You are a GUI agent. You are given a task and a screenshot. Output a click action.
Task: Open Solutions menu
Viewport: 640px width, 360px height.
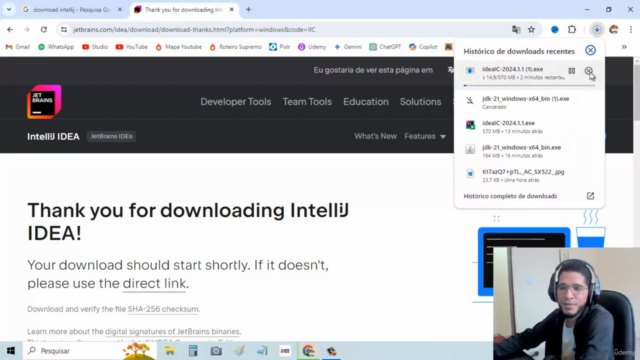[x=420, y=102]
